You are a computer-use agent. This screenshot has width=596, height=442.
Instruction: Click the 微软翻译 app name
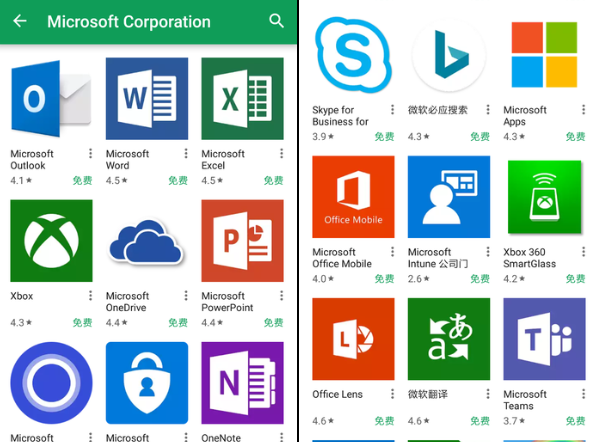coord(428,394)
